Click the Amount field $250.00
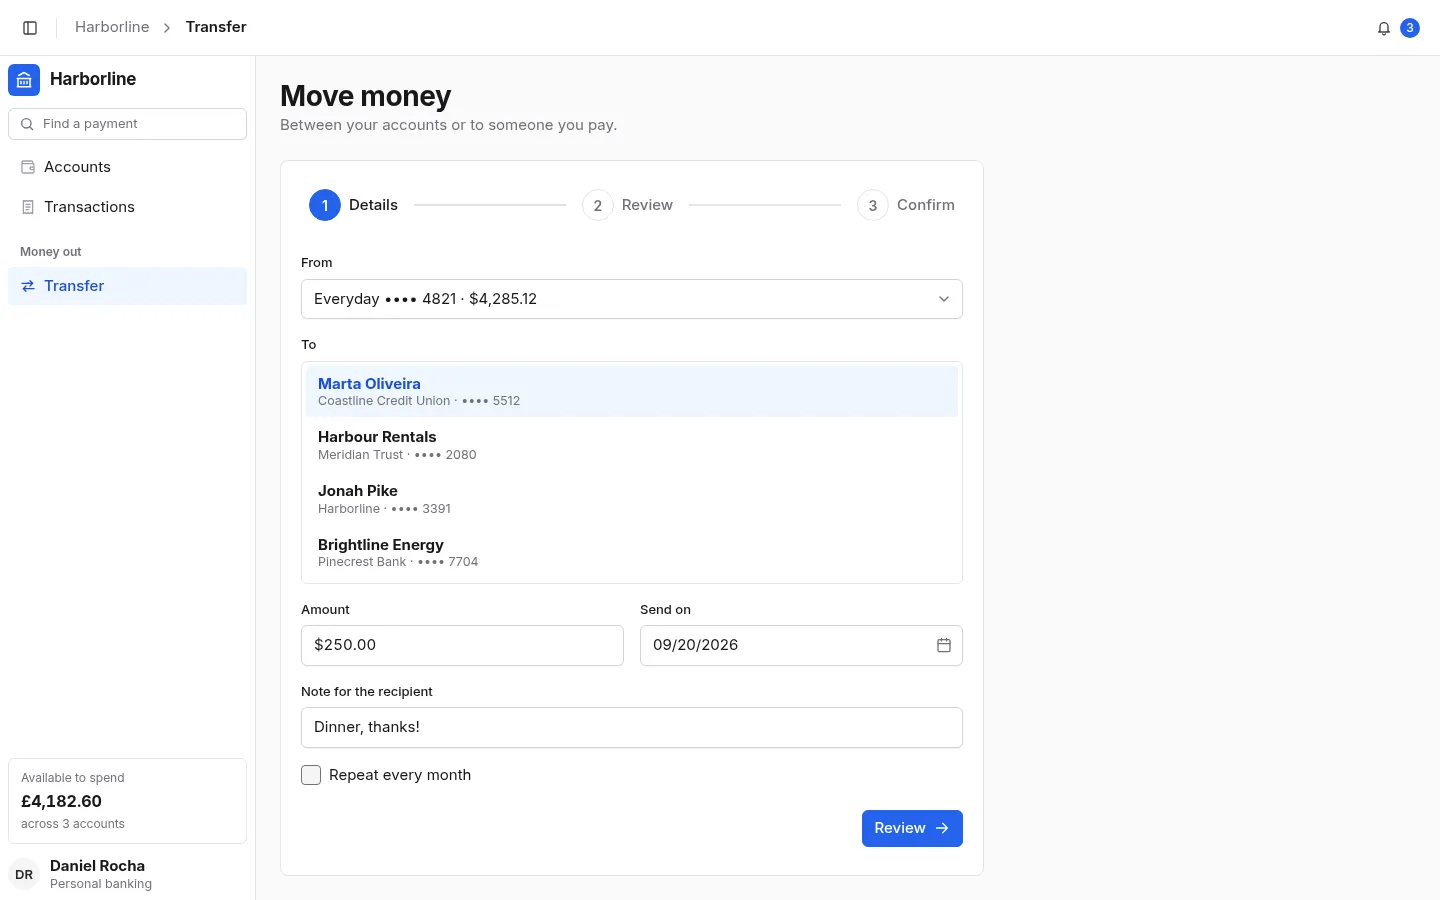Image resolution: width=1440 pixels, height=900 pixels. click(x=462, y=645)
